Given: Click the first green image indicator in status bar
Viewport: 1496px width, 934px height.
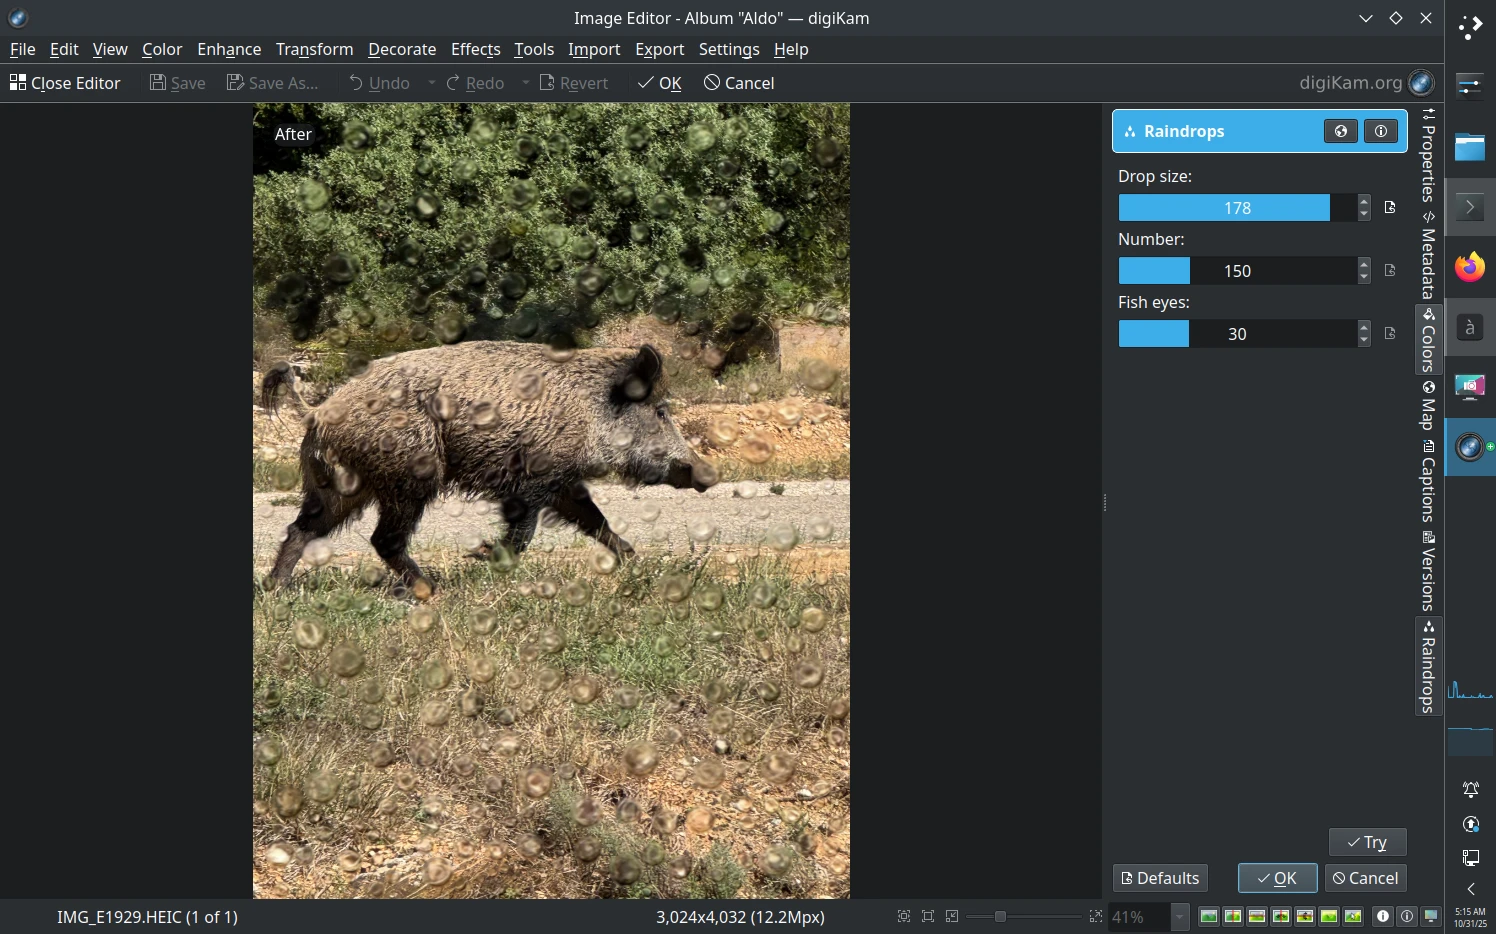Looking at the screenshot, I should coord(1207,916).
